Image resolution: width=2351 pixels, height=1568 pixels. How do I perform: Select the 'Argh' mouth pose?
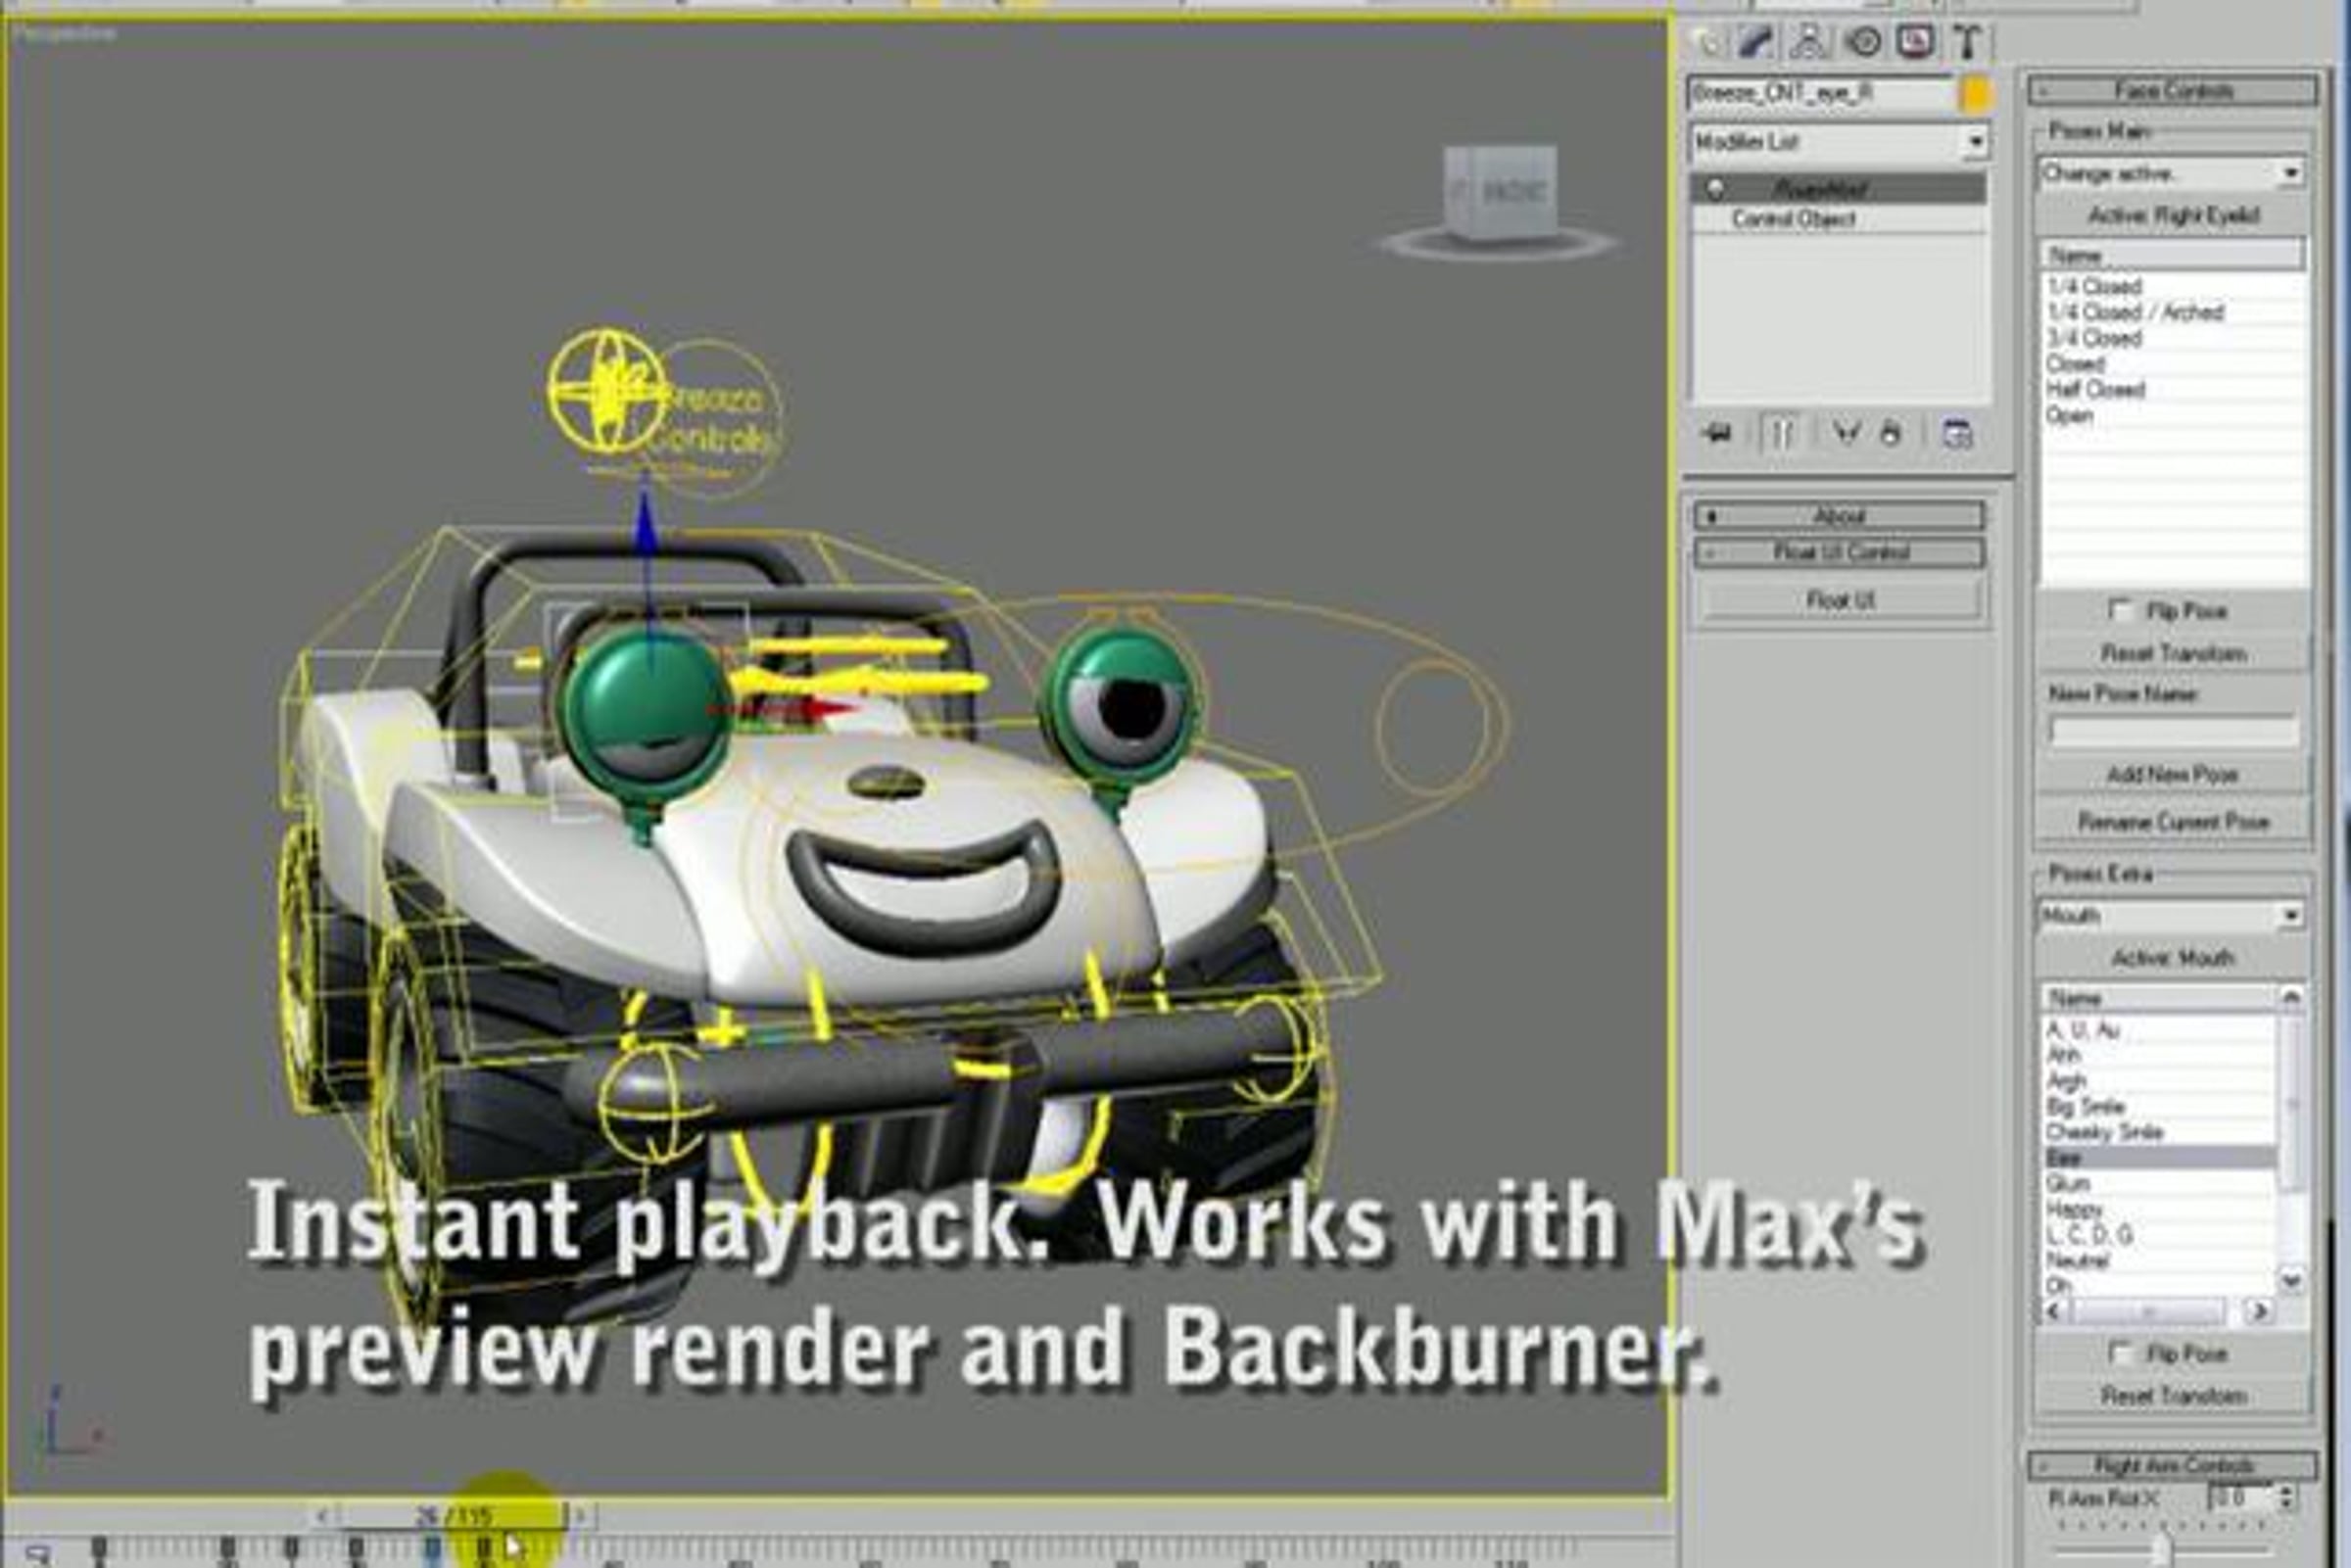coord(2158,1081)
